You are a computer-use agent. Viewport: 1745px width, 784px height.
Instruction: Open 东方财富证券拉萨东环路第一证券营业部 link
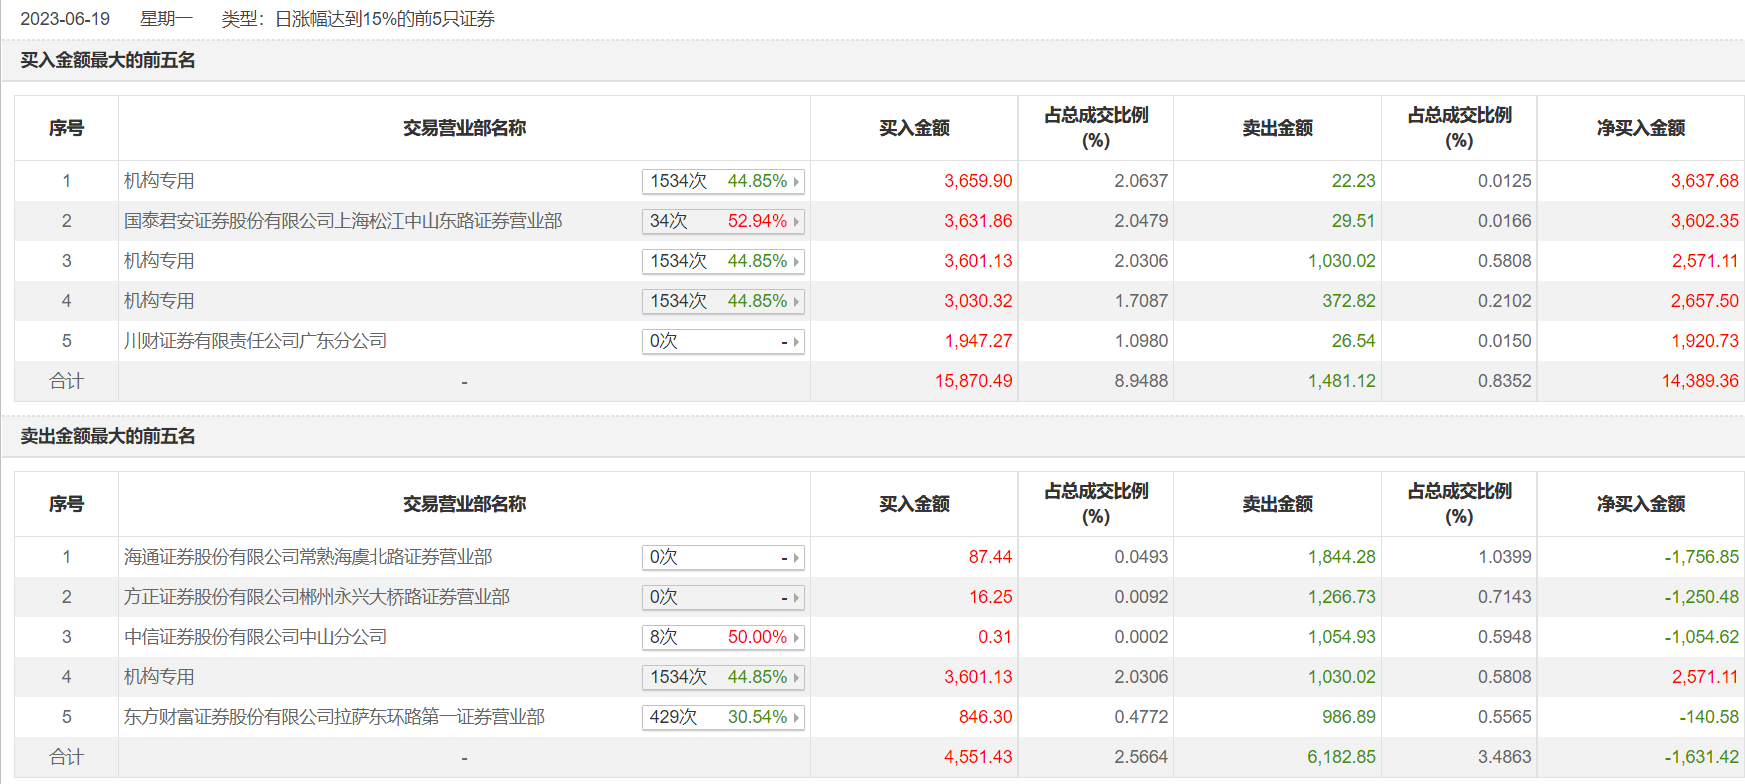[334, 717]
